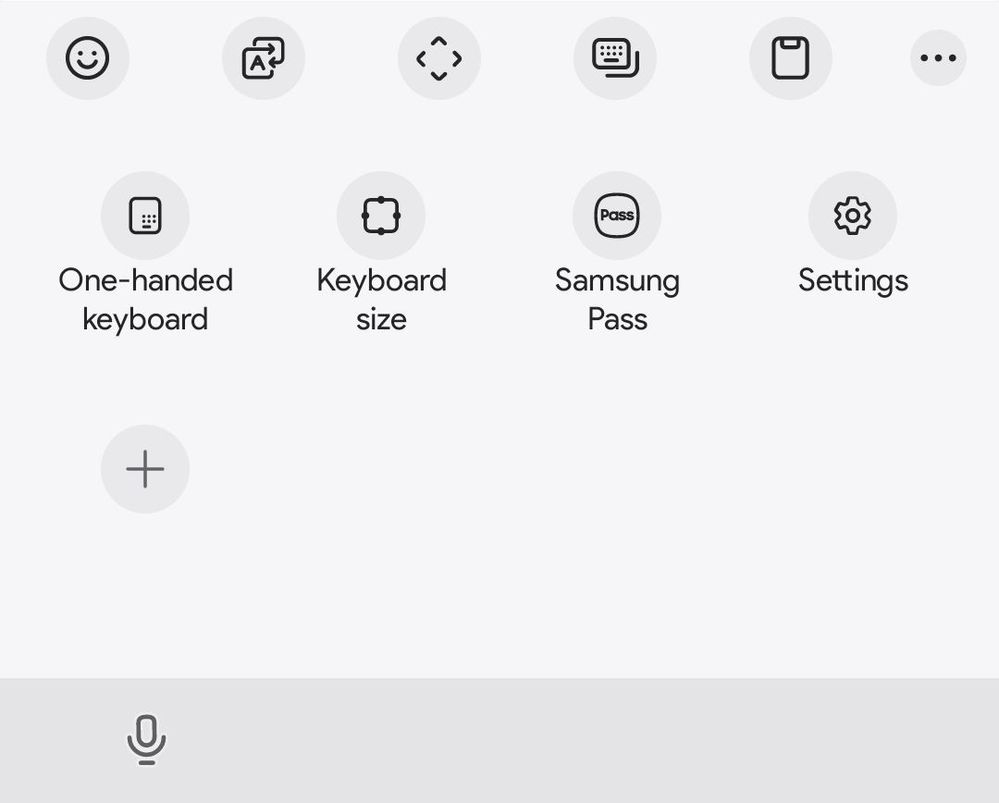999x803 pixels.
Task: Select One-handed keyboard icon
Action: tap(145, 215)
